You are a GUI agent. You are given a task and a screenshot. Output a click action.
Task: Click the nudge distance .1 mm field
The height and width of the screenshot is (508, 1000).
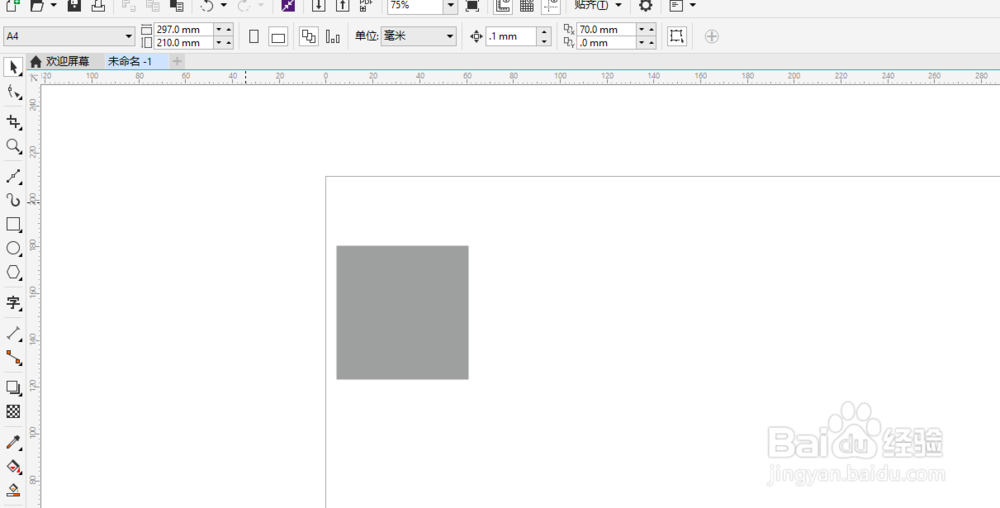[511, 36]
